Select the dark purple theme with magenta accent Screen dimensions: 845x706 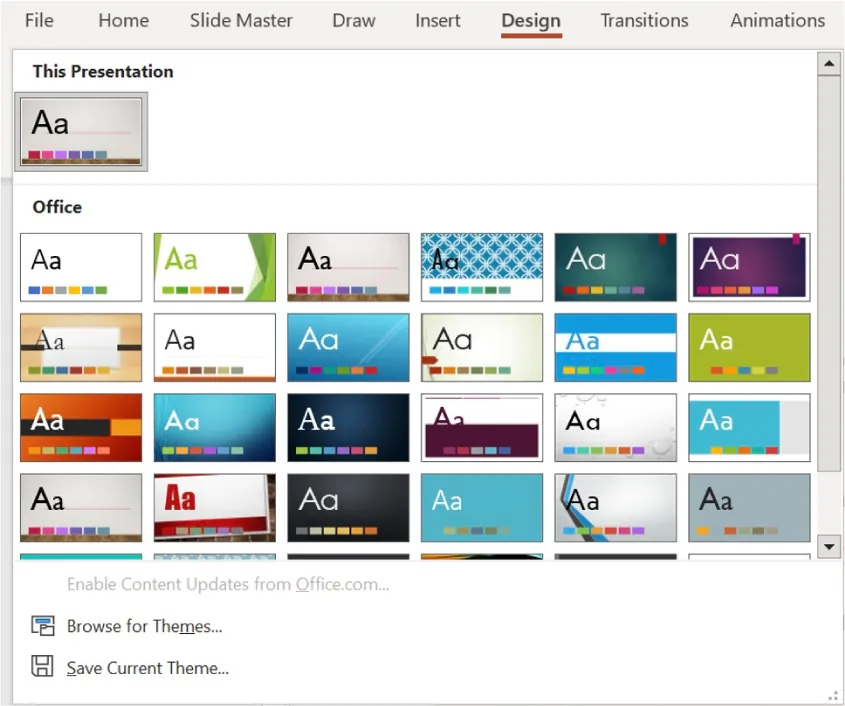click(x=748, y=267)
